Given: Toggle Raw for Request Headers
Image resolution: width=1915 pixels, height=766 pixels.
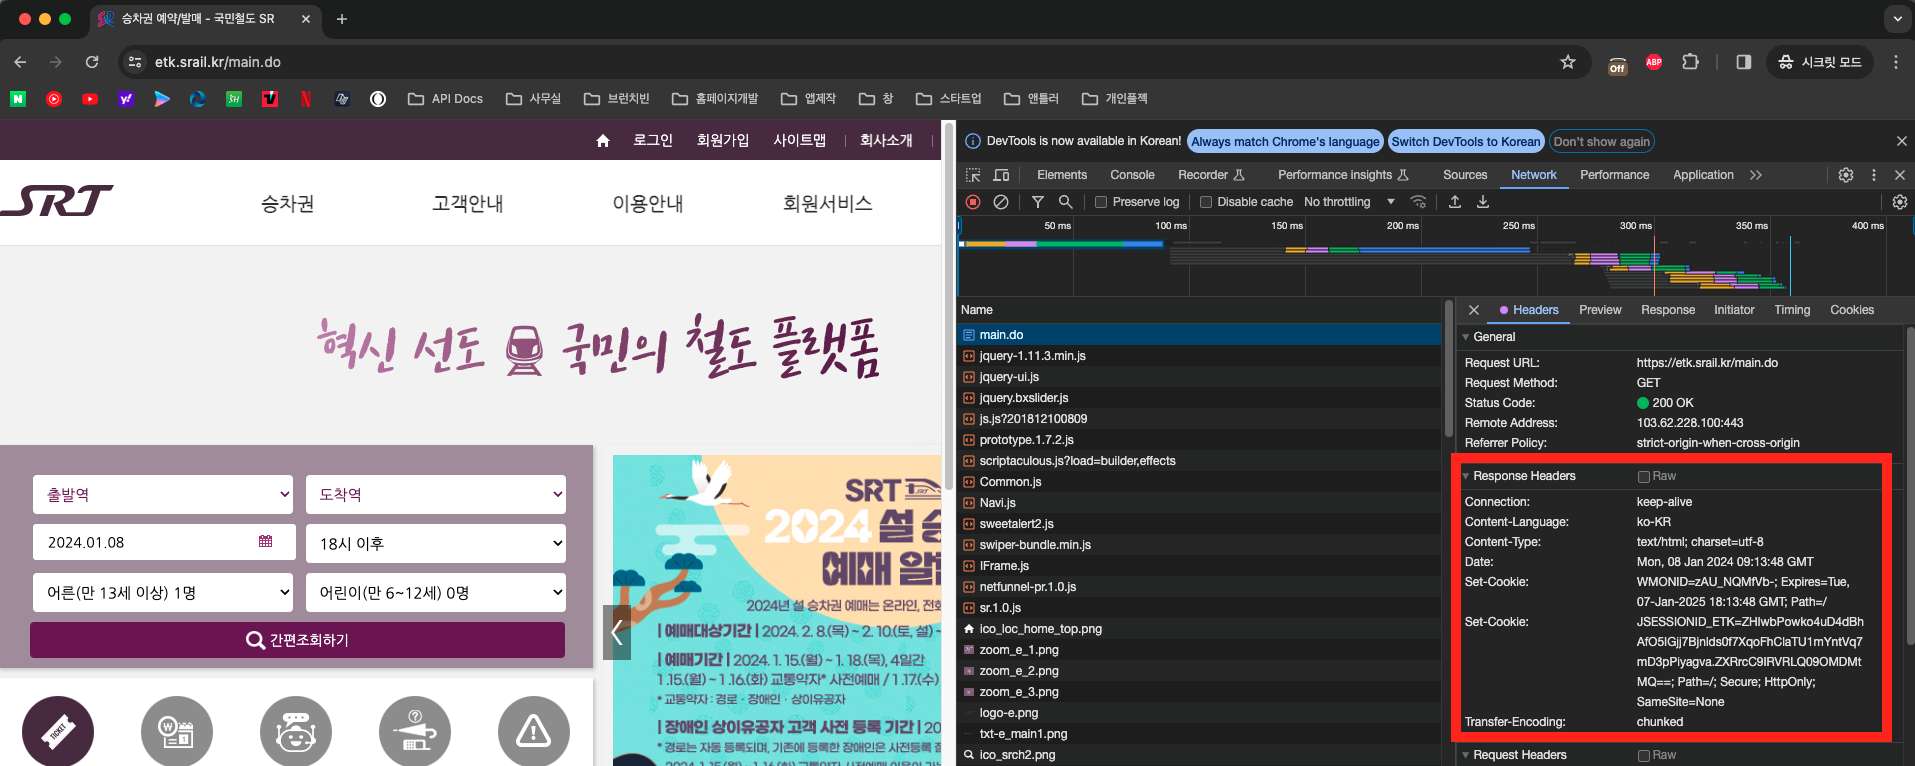Looking at the screenshot, I should pyautogui.click(x=1644, y=755).
